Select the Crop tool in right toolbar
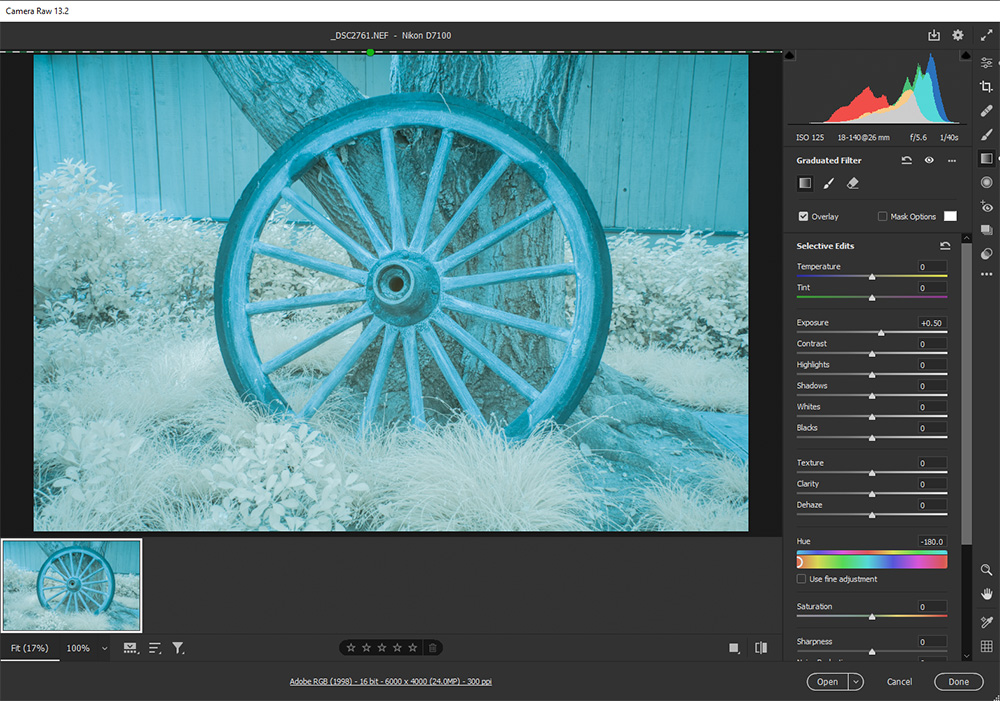1000x701 pixels. point(987,87)
